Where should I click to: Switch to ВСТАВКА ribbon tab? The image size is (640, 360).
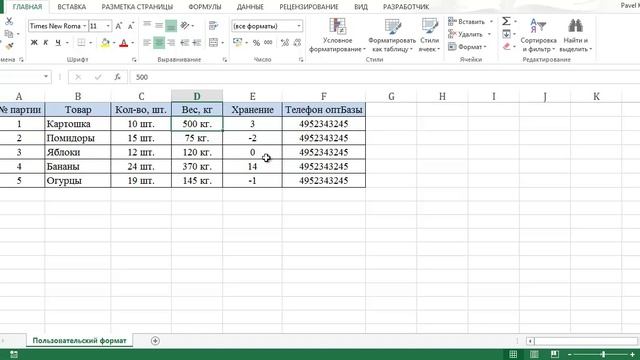71,7
